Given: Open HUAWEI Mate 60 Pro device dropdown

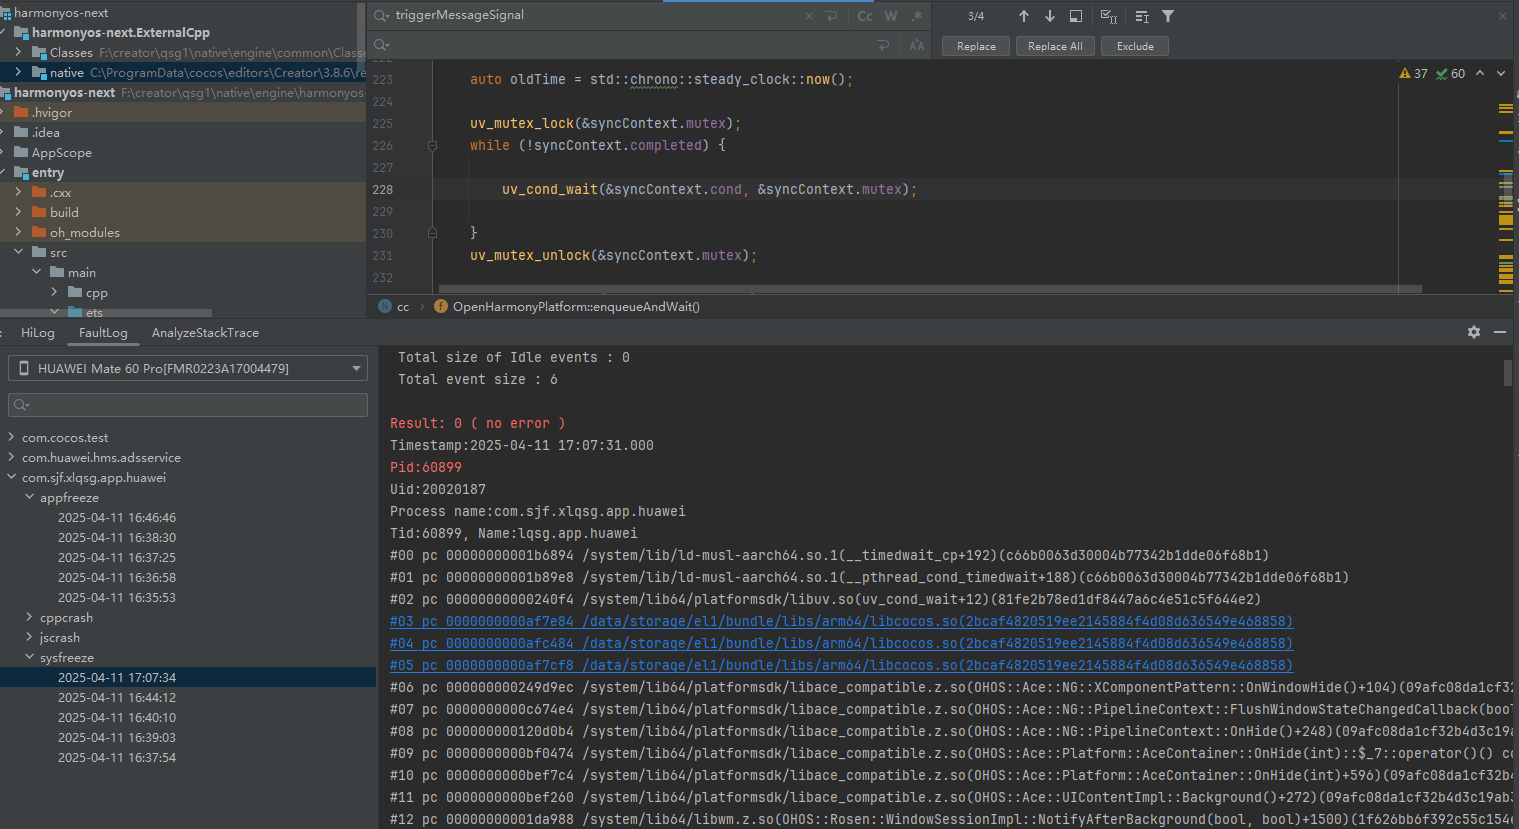Looking at the screenshot, I should tap(188, 369).
